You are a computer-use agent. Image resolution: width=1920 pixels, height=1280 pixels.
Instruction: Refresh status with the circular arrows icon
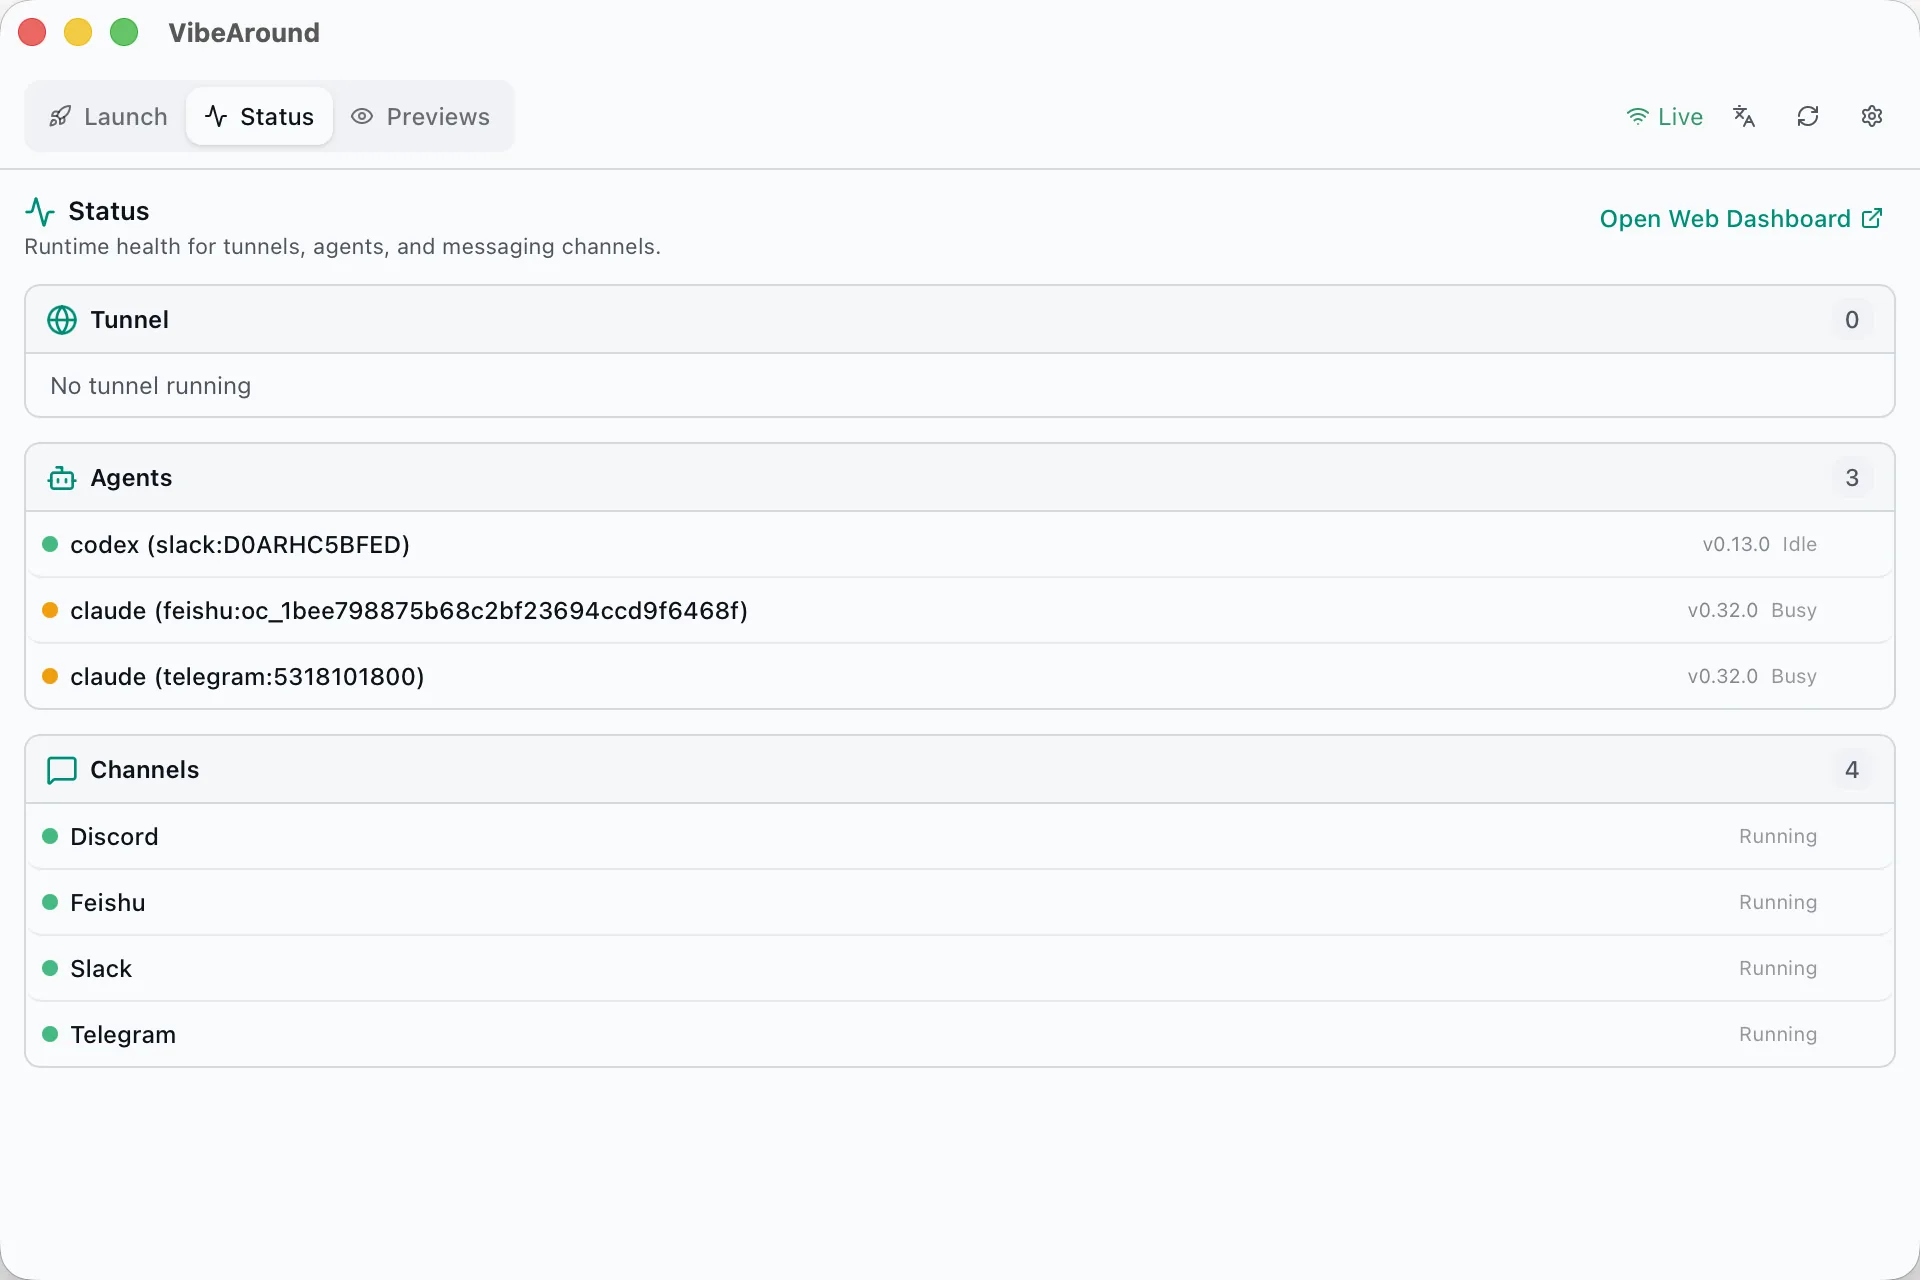[1808, 117]
